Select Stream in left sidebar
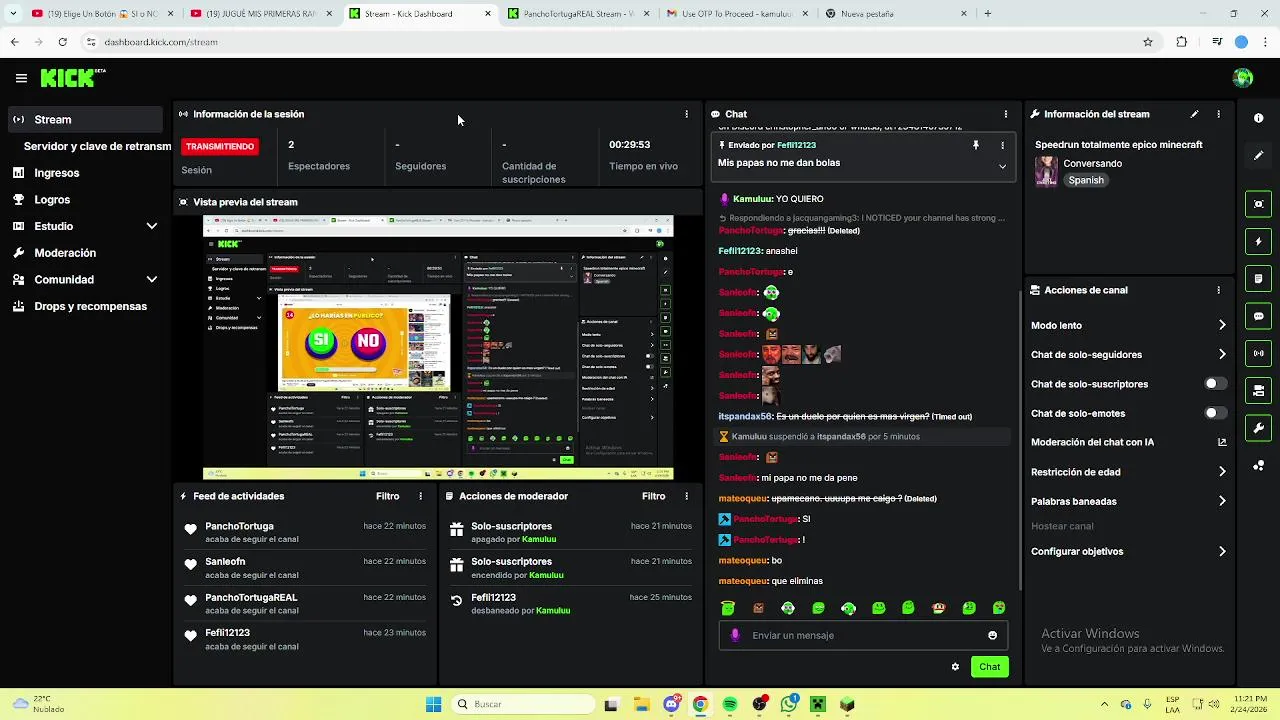Viewport: 1280px width, 720px height. 84,119
